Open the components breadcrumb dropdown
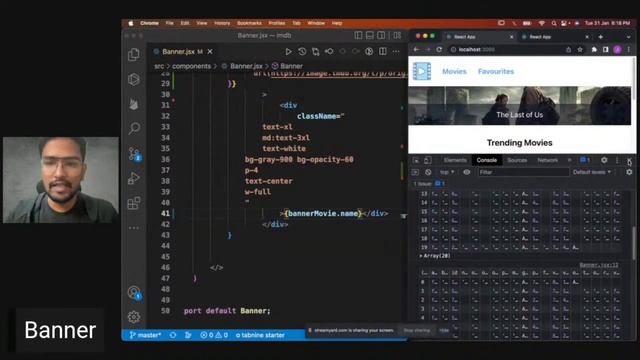 pos(191,66)
